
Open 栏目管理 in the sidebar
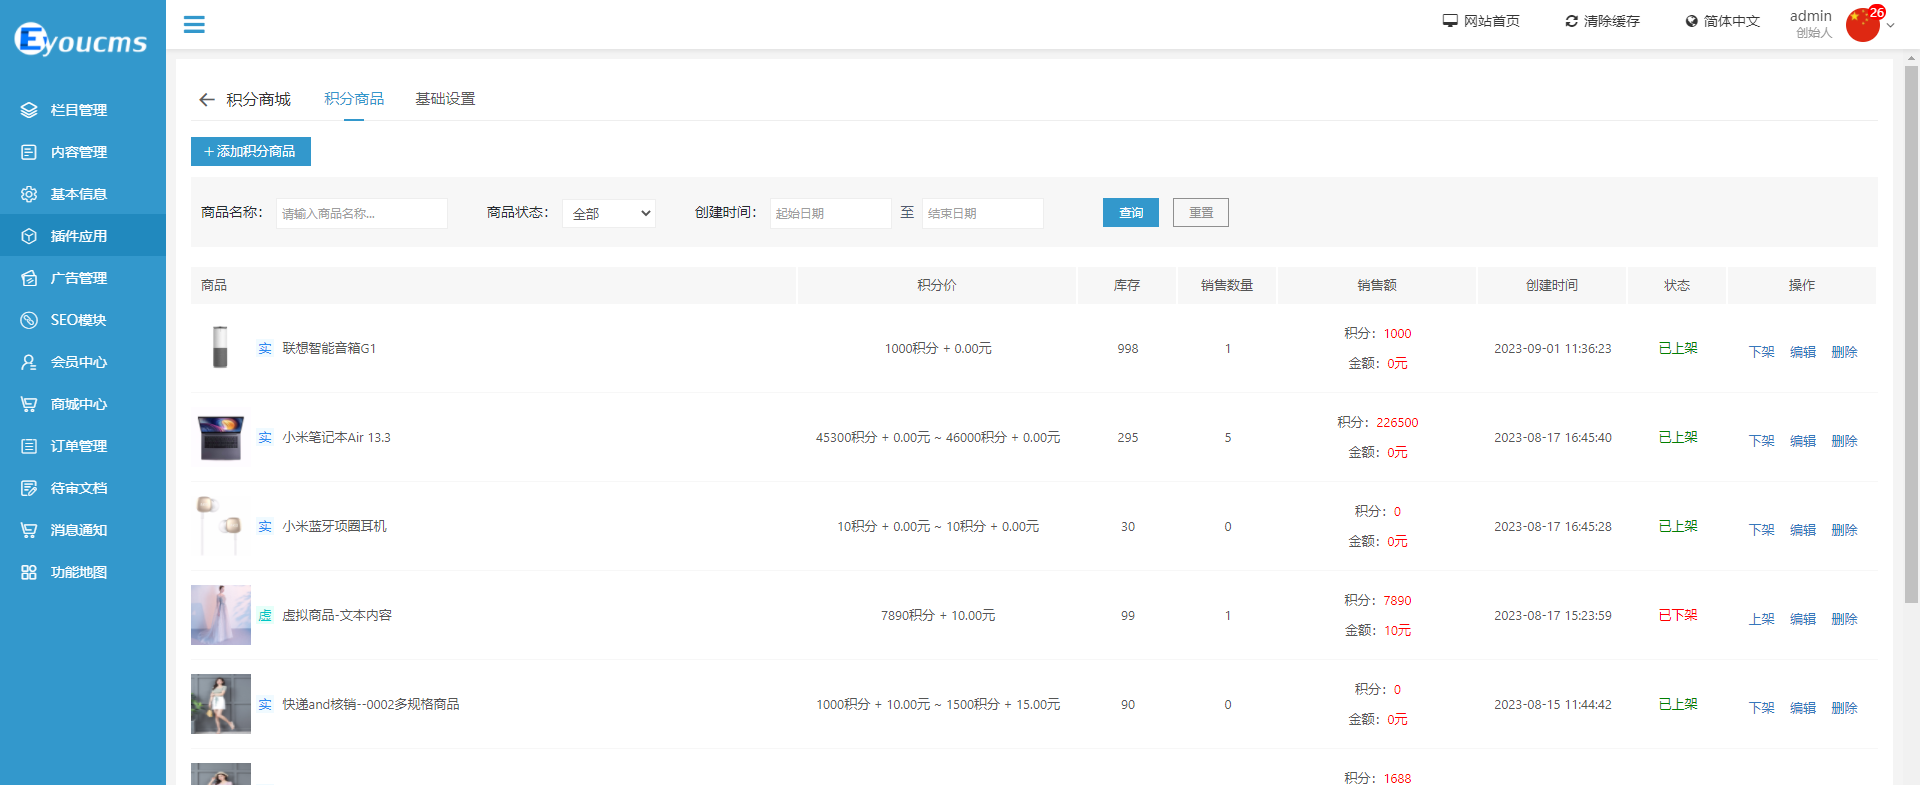coord(83,110)
